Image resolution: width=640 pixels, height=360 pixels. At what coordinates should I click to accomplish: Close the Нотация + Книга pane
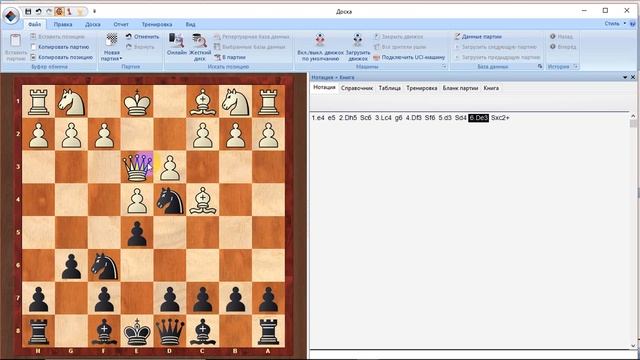pos(633,77)
